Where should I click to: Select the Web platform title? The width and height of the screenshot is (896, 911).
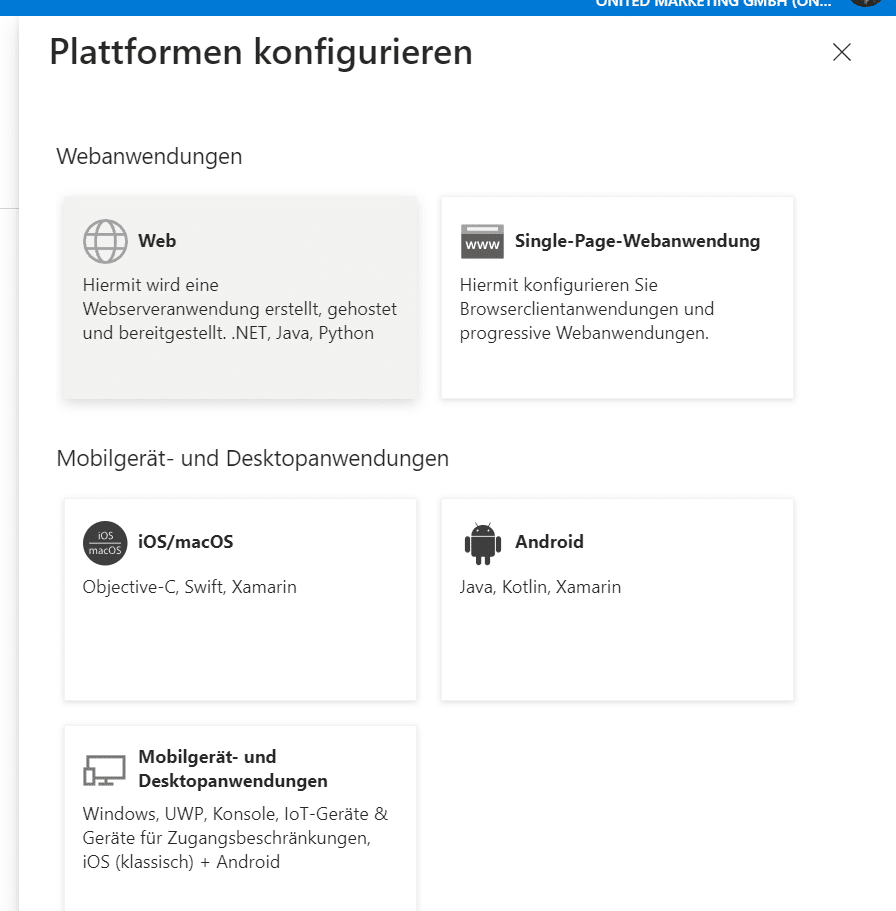[x=157, y=241]
